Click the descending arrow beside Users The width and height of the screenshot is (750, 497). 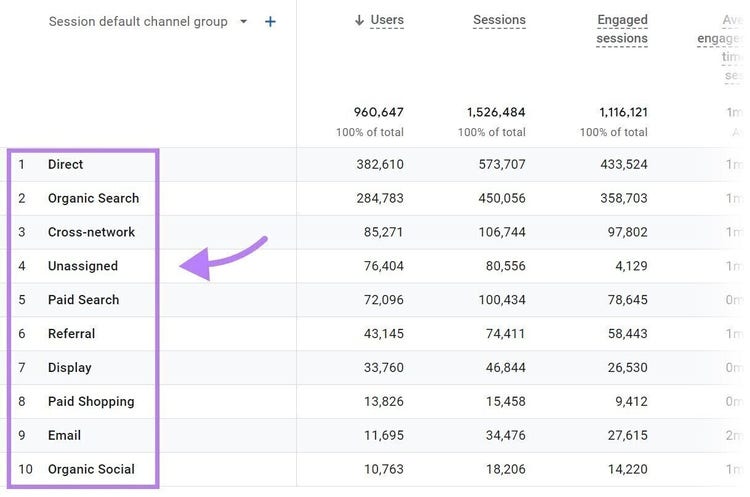coord(359,20)
